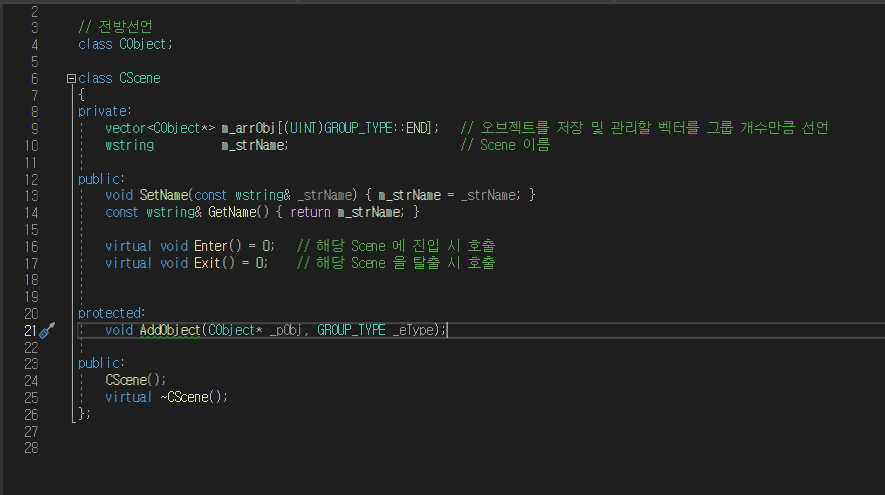
Task: Collapse the class CScene code block
Action: 71,78
